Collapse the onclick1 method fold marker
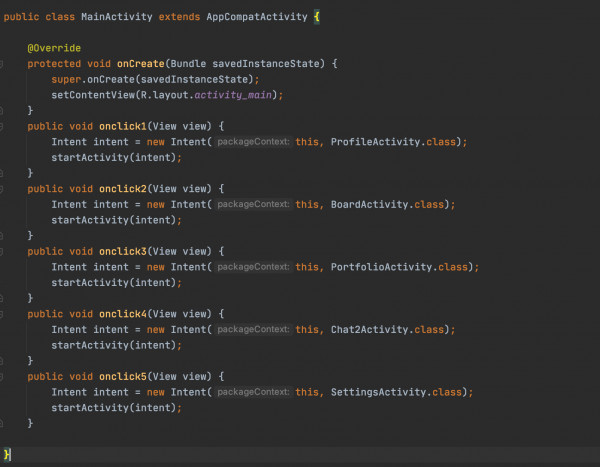 click(x=1, y=127)
